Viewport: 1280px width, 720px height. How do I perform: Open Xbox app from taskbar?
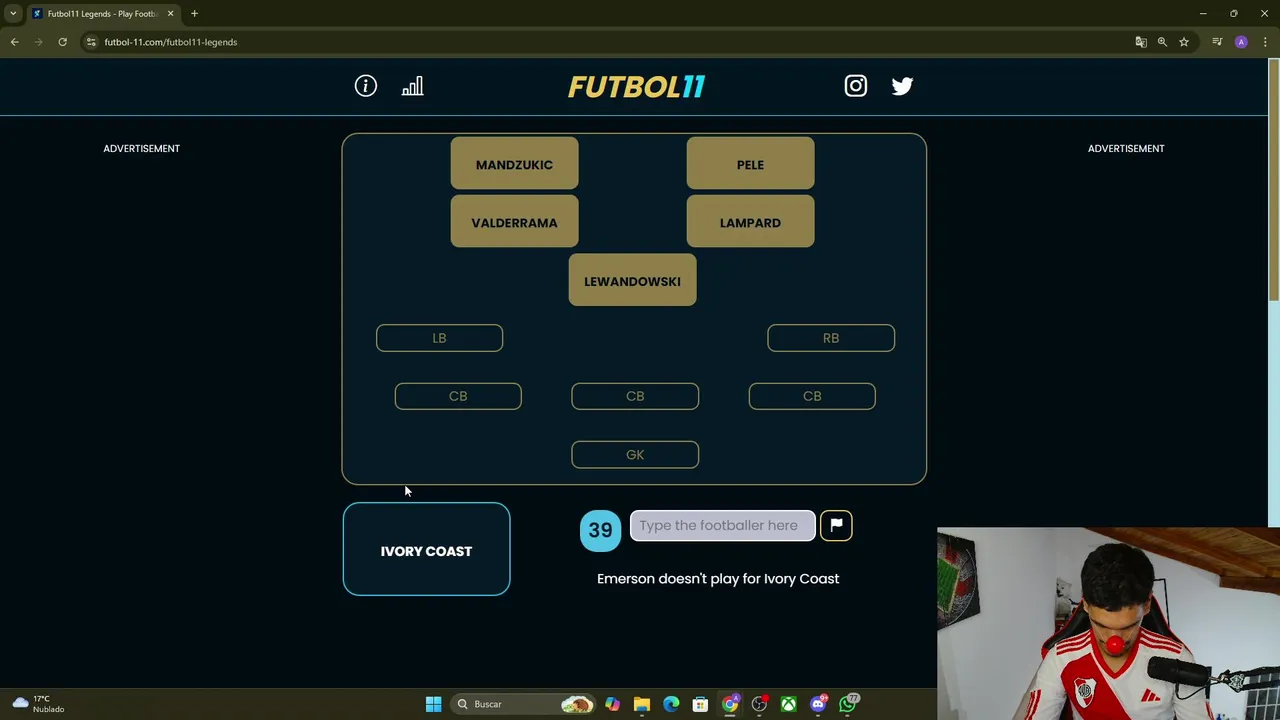(789, 704)
